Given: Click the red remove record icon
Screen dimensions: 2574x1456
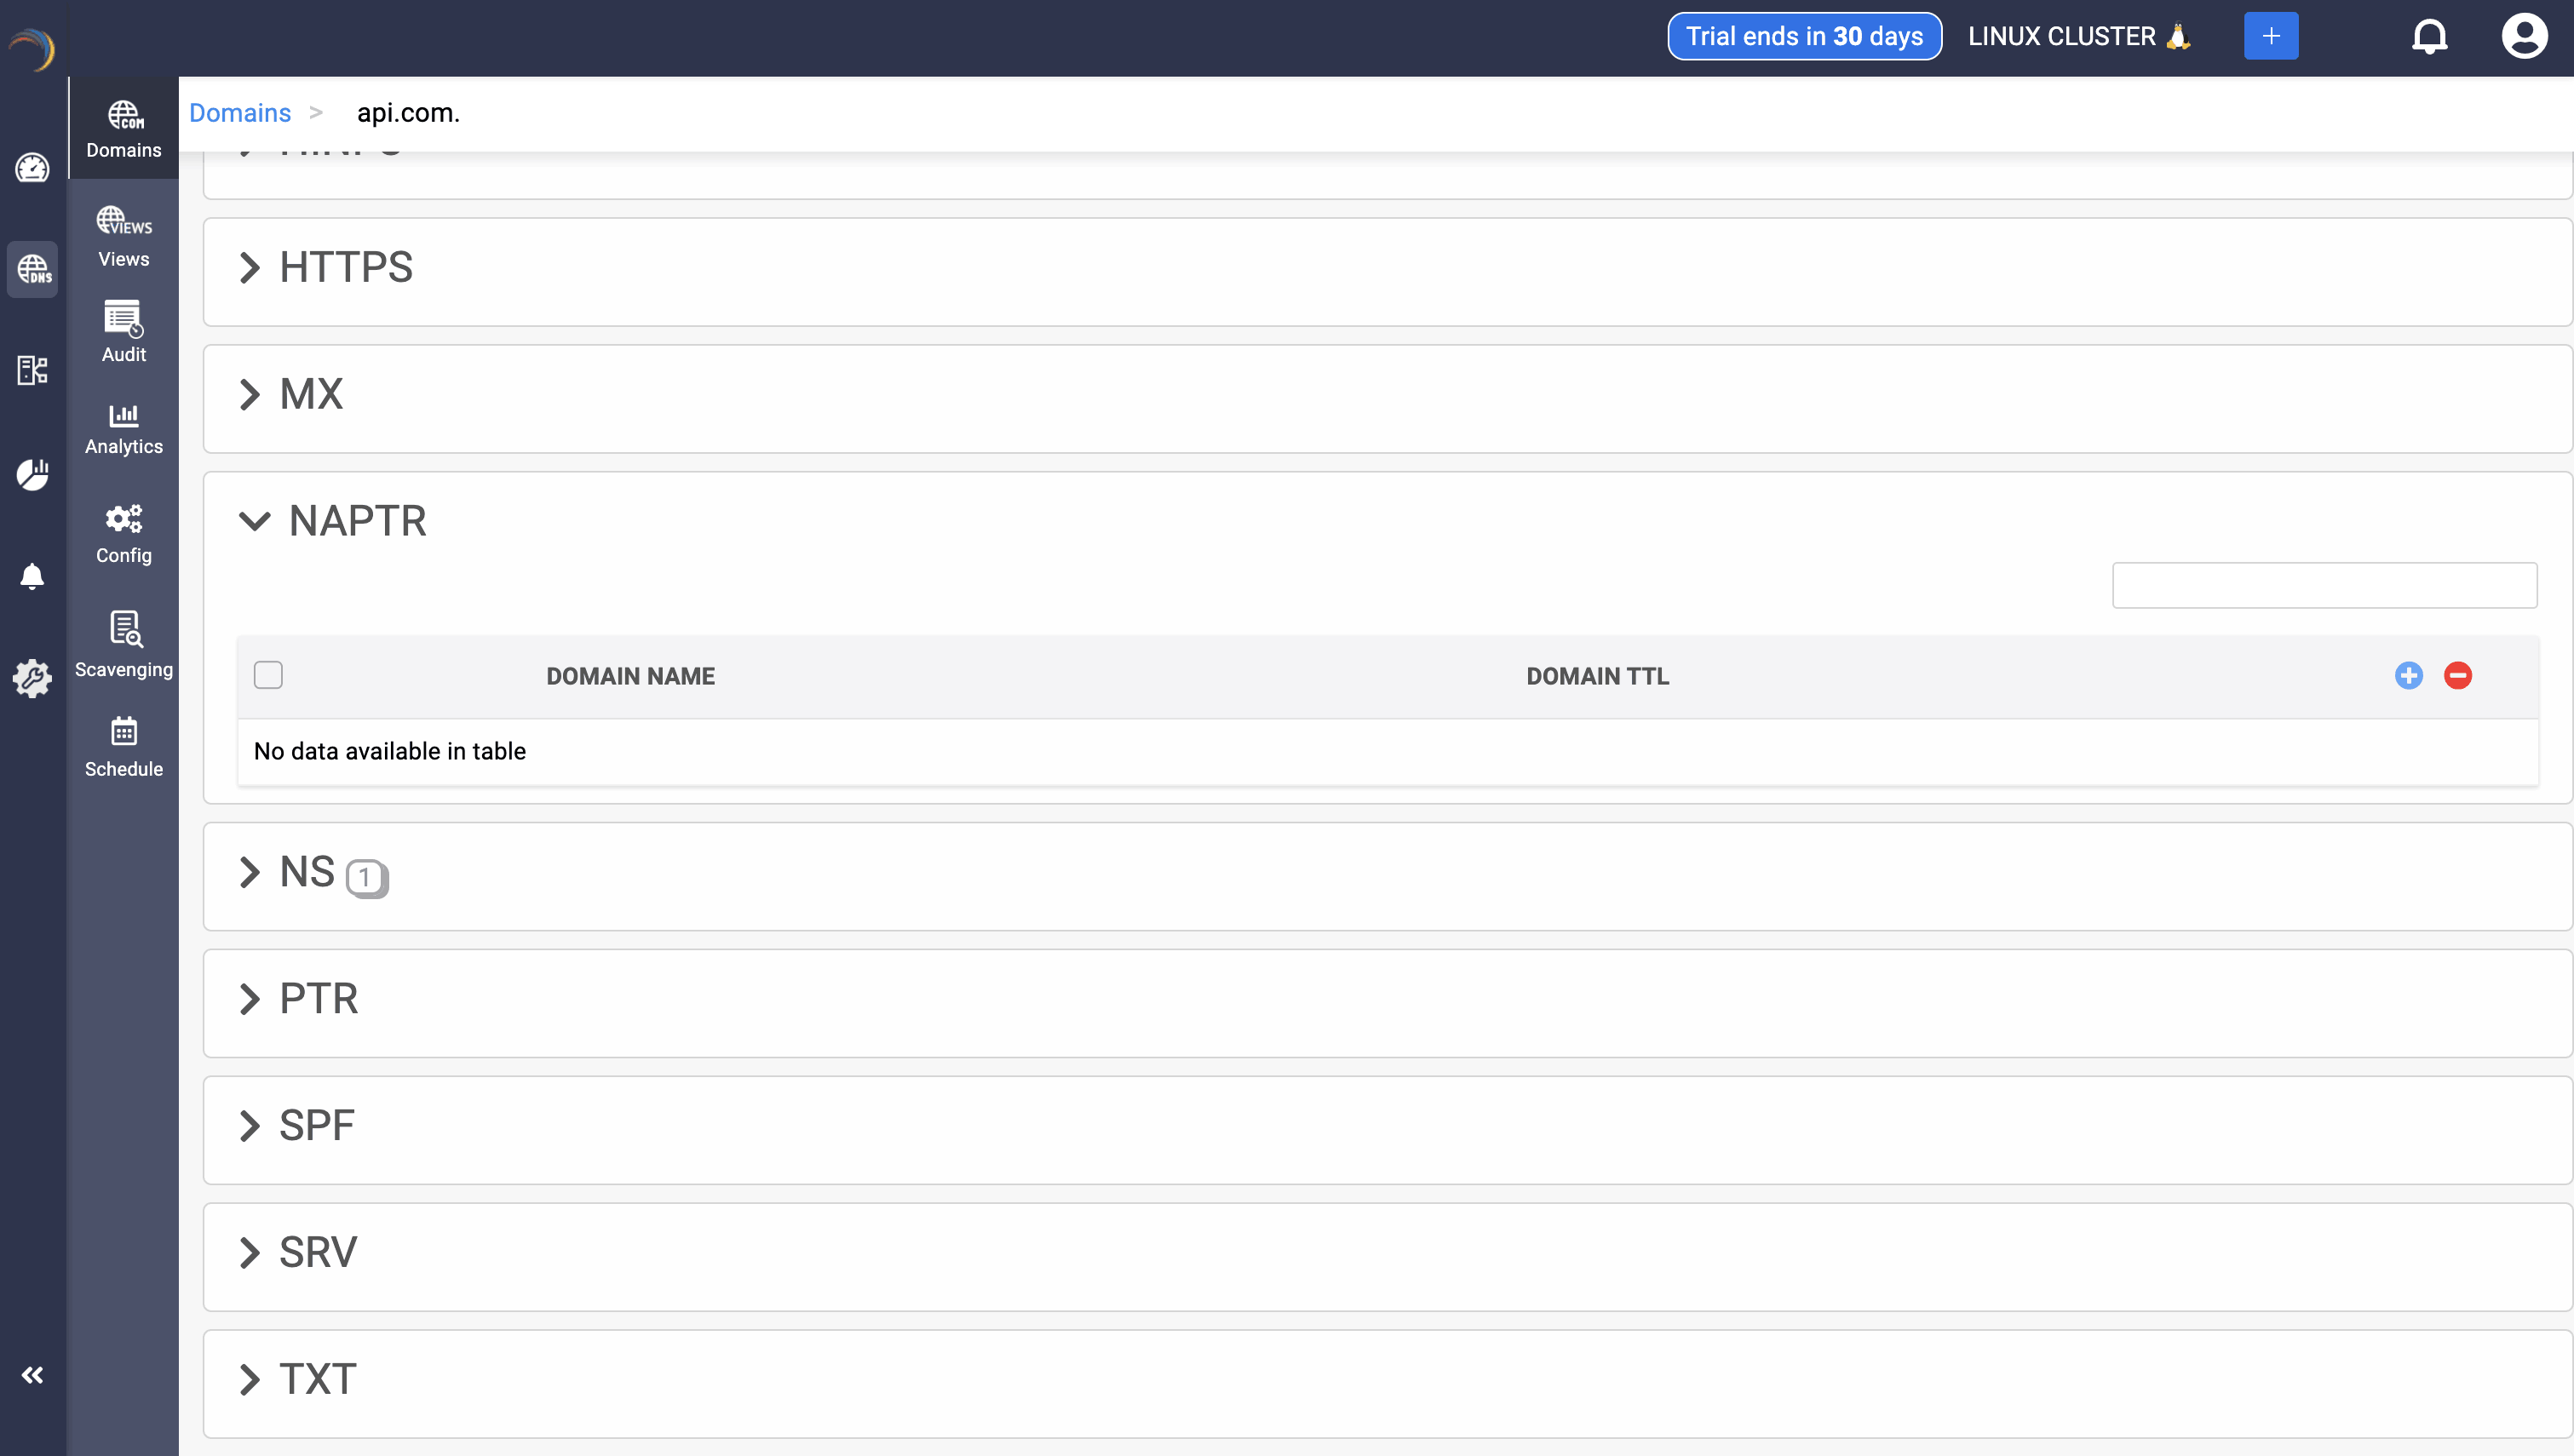Looking at the screenshot, I should pos(2457,676).
